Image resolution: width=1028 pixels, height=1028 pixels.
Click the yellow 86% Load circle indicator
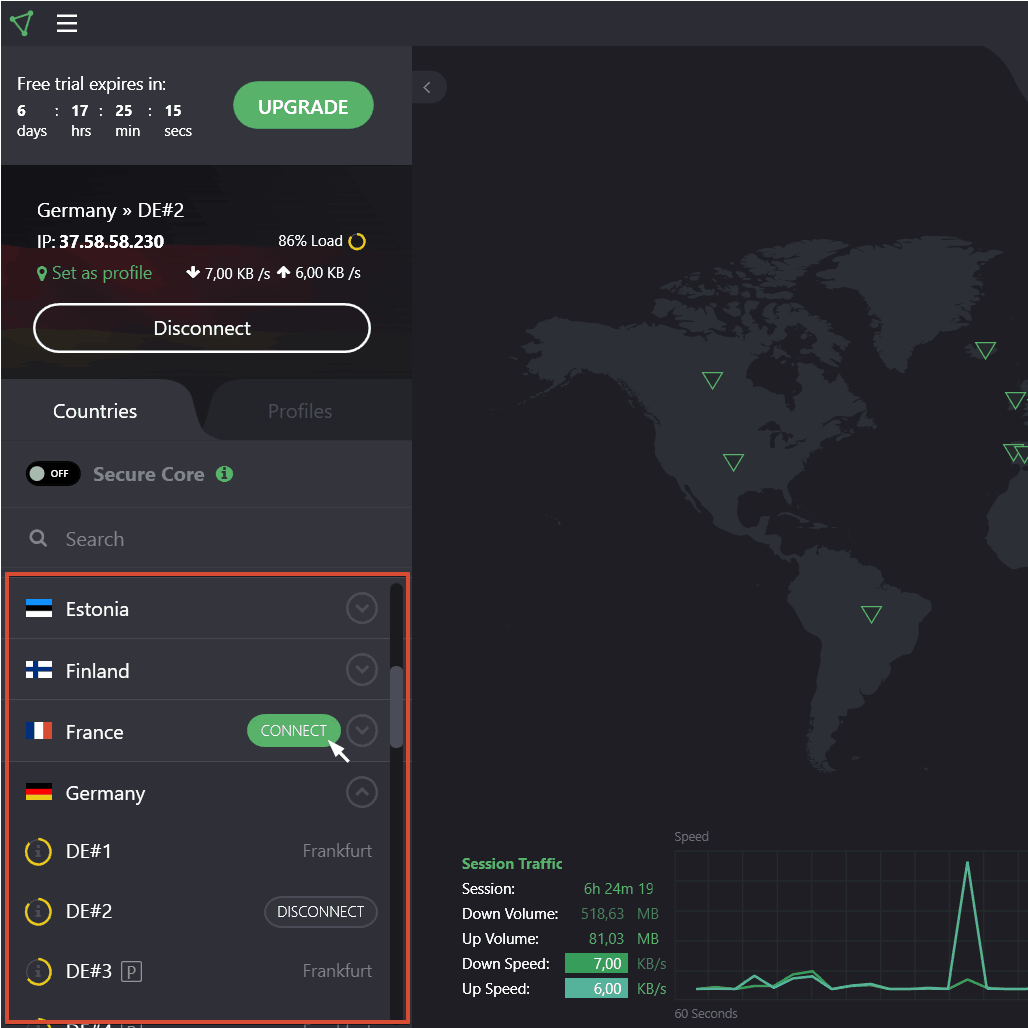tap(357, 241)
